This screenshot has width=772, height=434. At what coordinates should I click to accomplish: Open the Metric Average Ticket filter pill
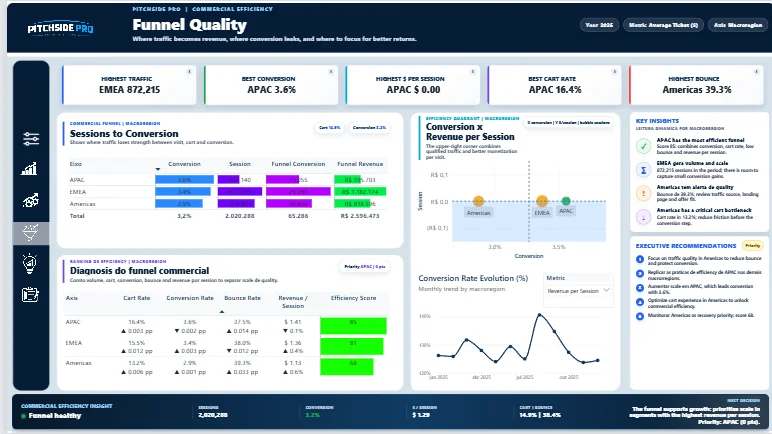[x=663, y=25]
